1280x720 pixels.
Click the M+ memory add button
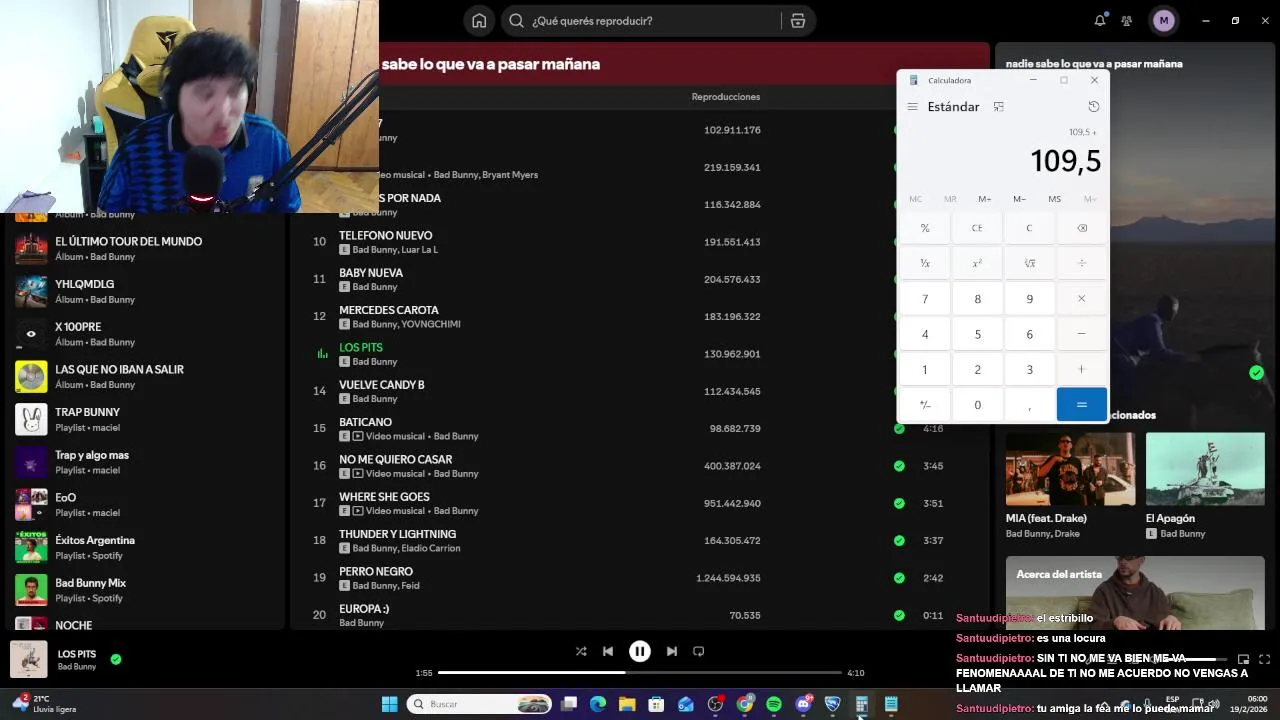(x=985, y=199)
